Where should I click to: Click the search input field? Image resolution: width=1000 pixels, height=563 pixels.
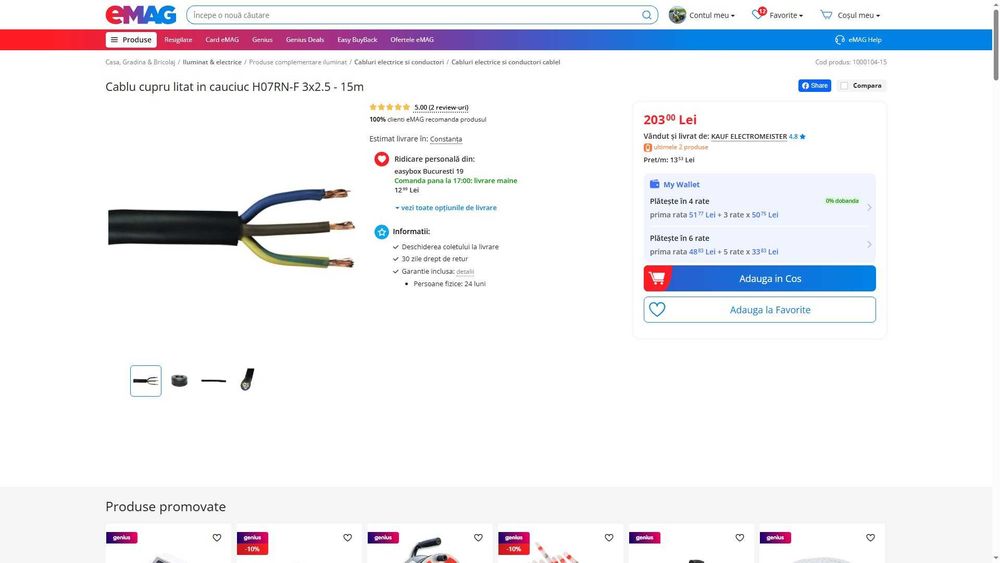point(415,15)
